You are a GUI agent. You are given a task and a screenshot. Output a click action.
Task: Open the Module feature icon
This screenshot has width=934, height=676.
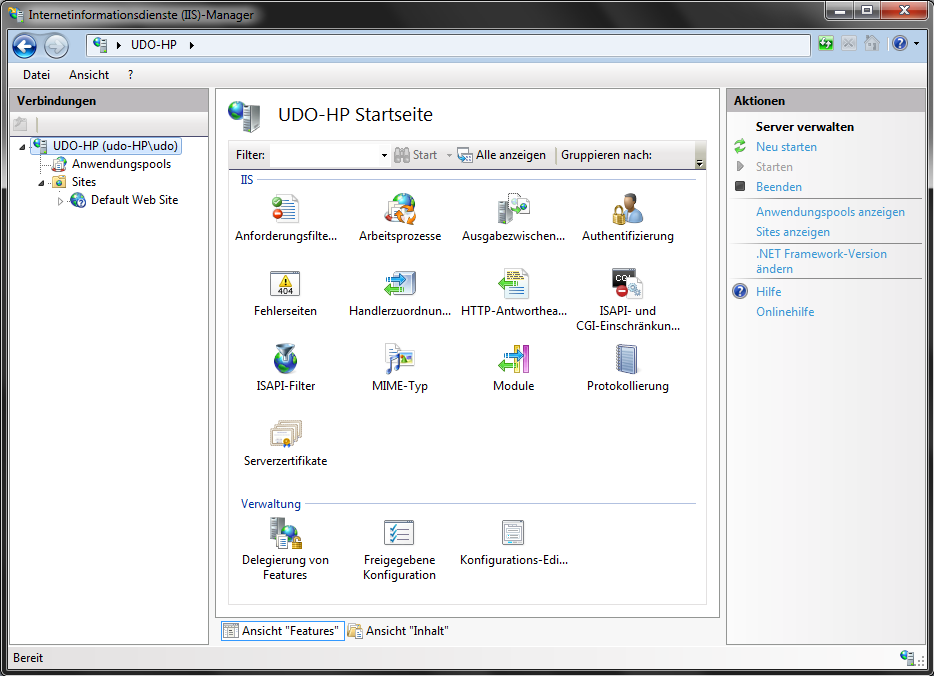pos(513,359)
